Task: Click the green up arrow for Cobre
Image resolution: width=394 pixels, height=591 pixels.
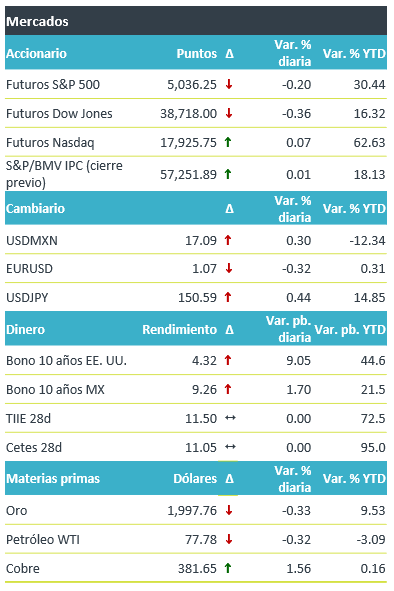Action: point(228,568)
